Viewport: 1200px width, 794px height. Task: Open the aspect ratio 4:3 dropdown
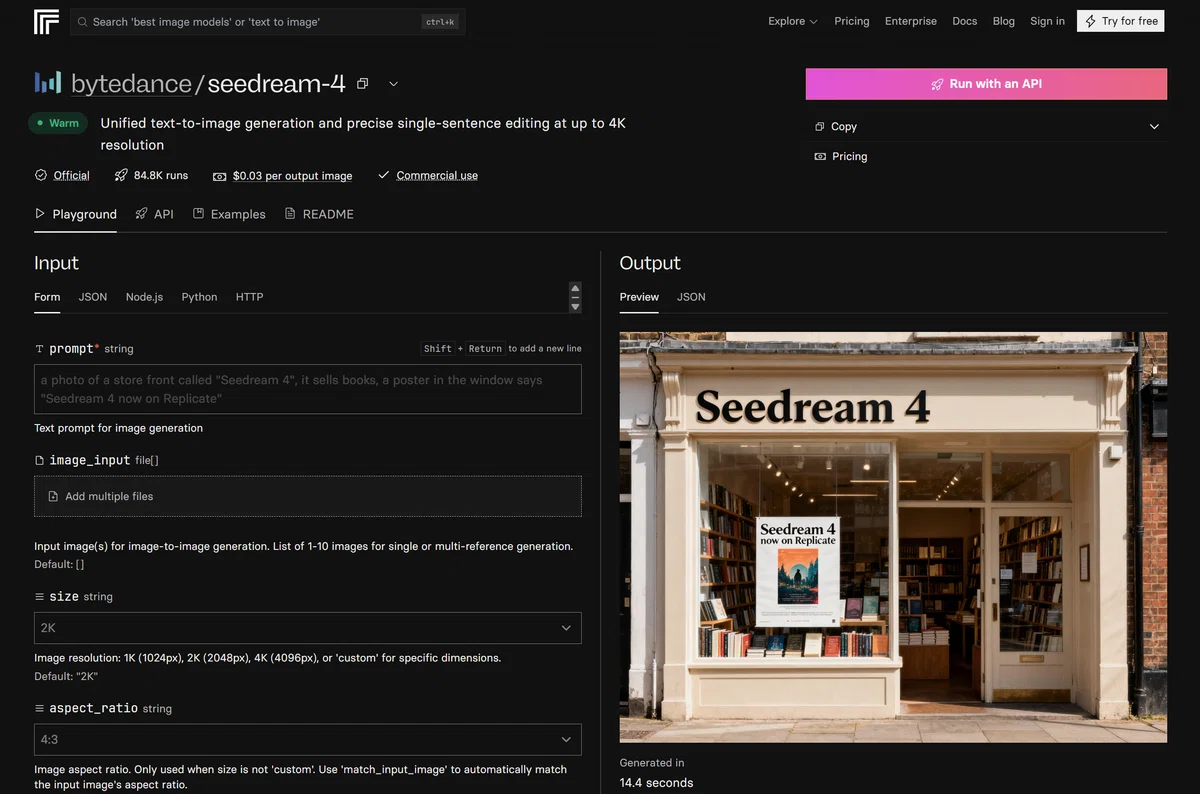click(308, 740)
